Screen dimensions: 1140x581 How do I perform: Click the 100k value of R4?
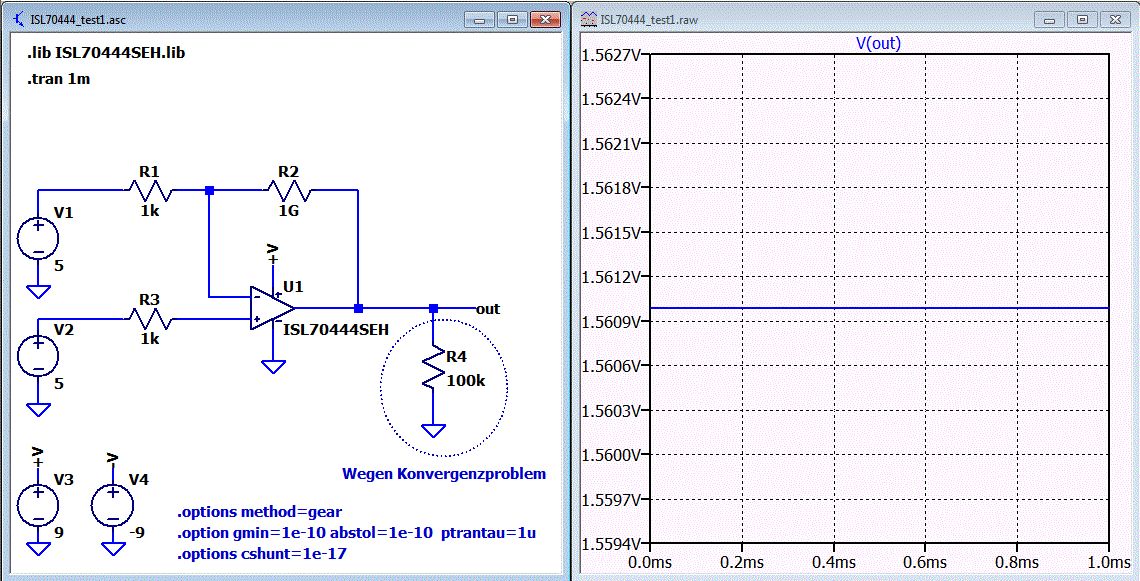click(465, 380)
